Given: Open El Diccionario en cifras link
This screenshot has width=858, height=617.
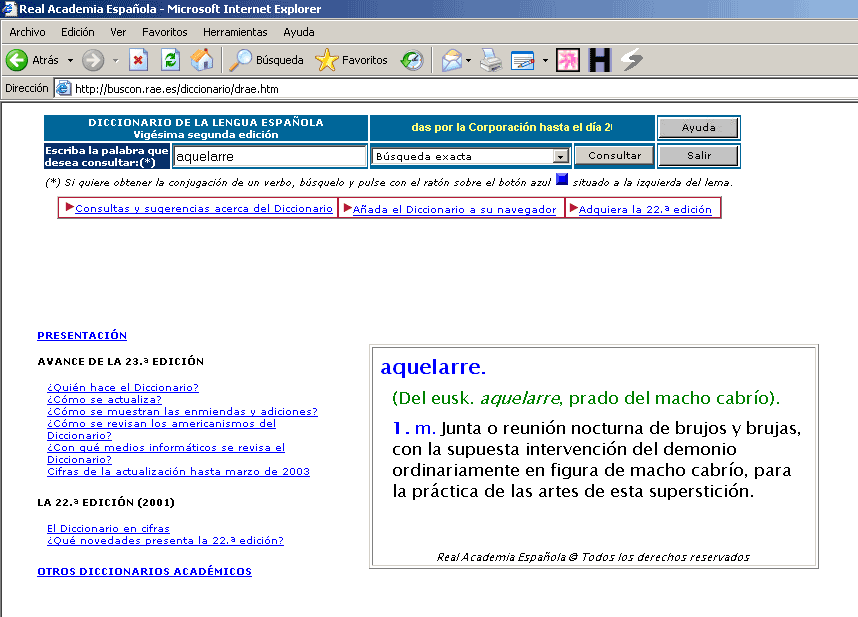Looking at the screenshot, I should (108, 528).
